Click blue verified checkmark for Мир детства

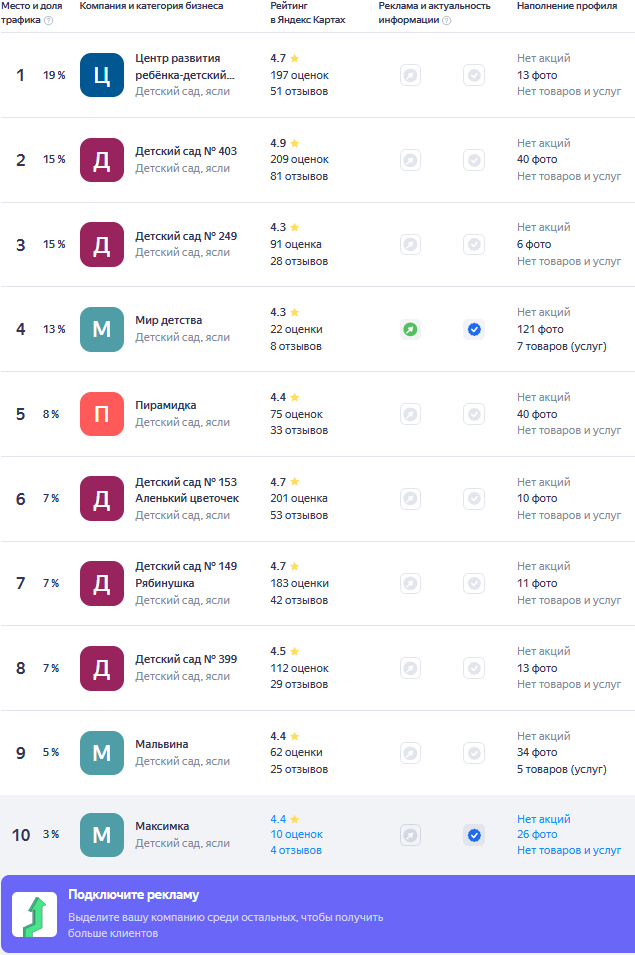pos(474,329)
